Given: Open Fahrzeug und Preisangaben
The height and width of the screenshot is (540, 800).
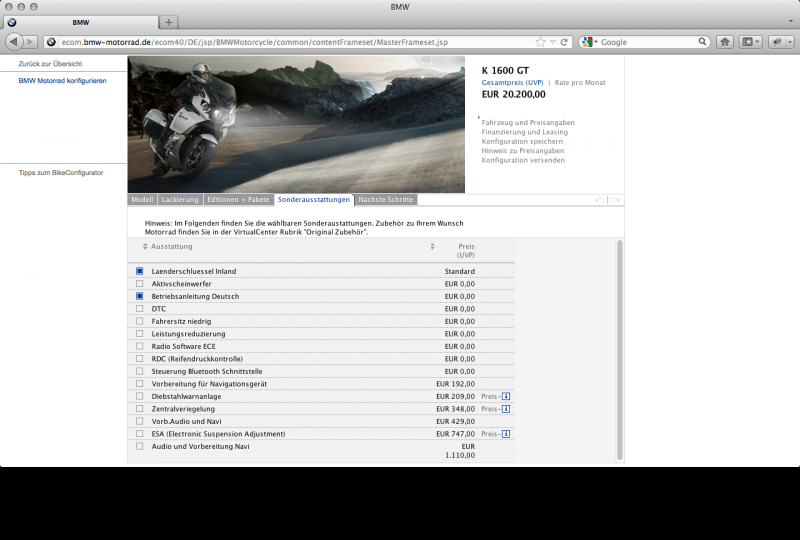Looking at the screenshot, I should (x=528, y=122).
